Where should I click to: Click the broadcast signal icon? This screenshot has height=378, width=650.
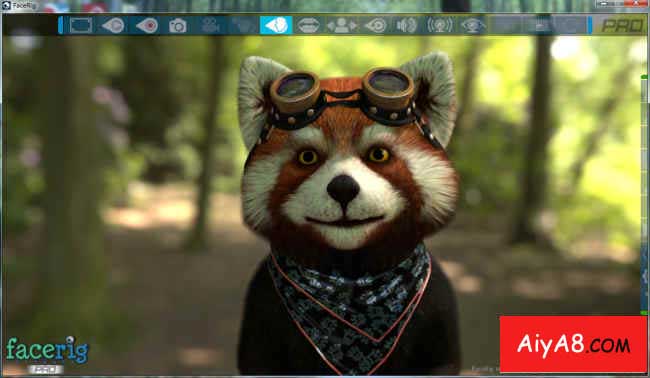coord(439,25)
